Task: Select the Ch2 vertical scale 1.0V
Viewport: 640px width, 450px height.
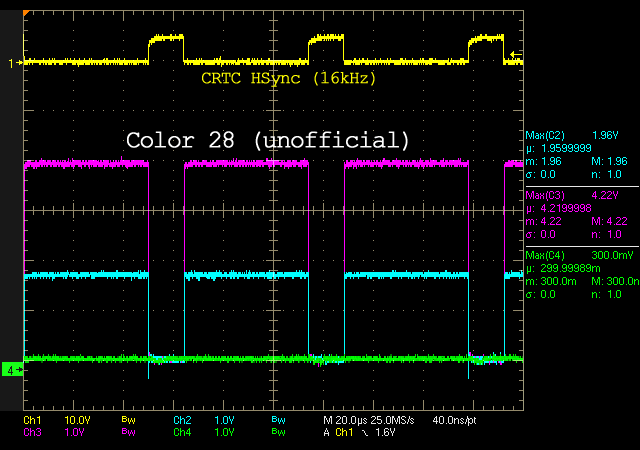Action: pyautogui.click(x=224, y=420)
